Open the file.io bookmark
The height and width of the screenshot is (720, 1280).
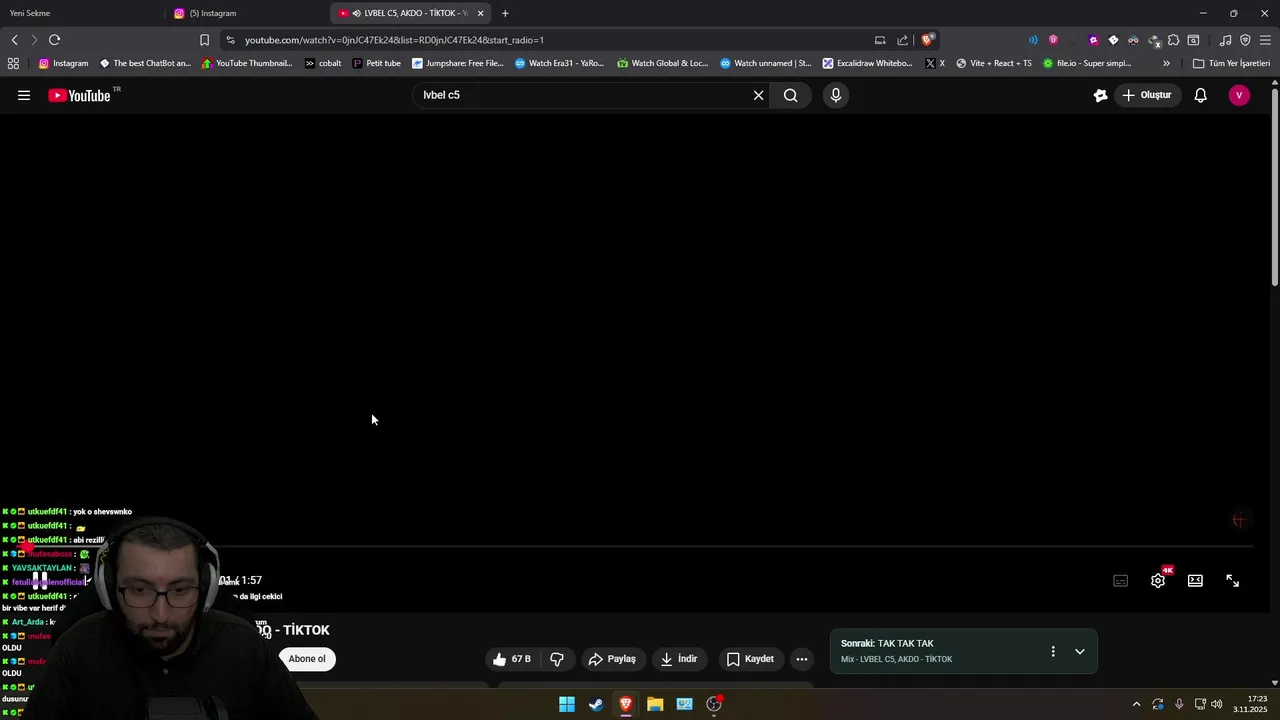point(1087,63)
